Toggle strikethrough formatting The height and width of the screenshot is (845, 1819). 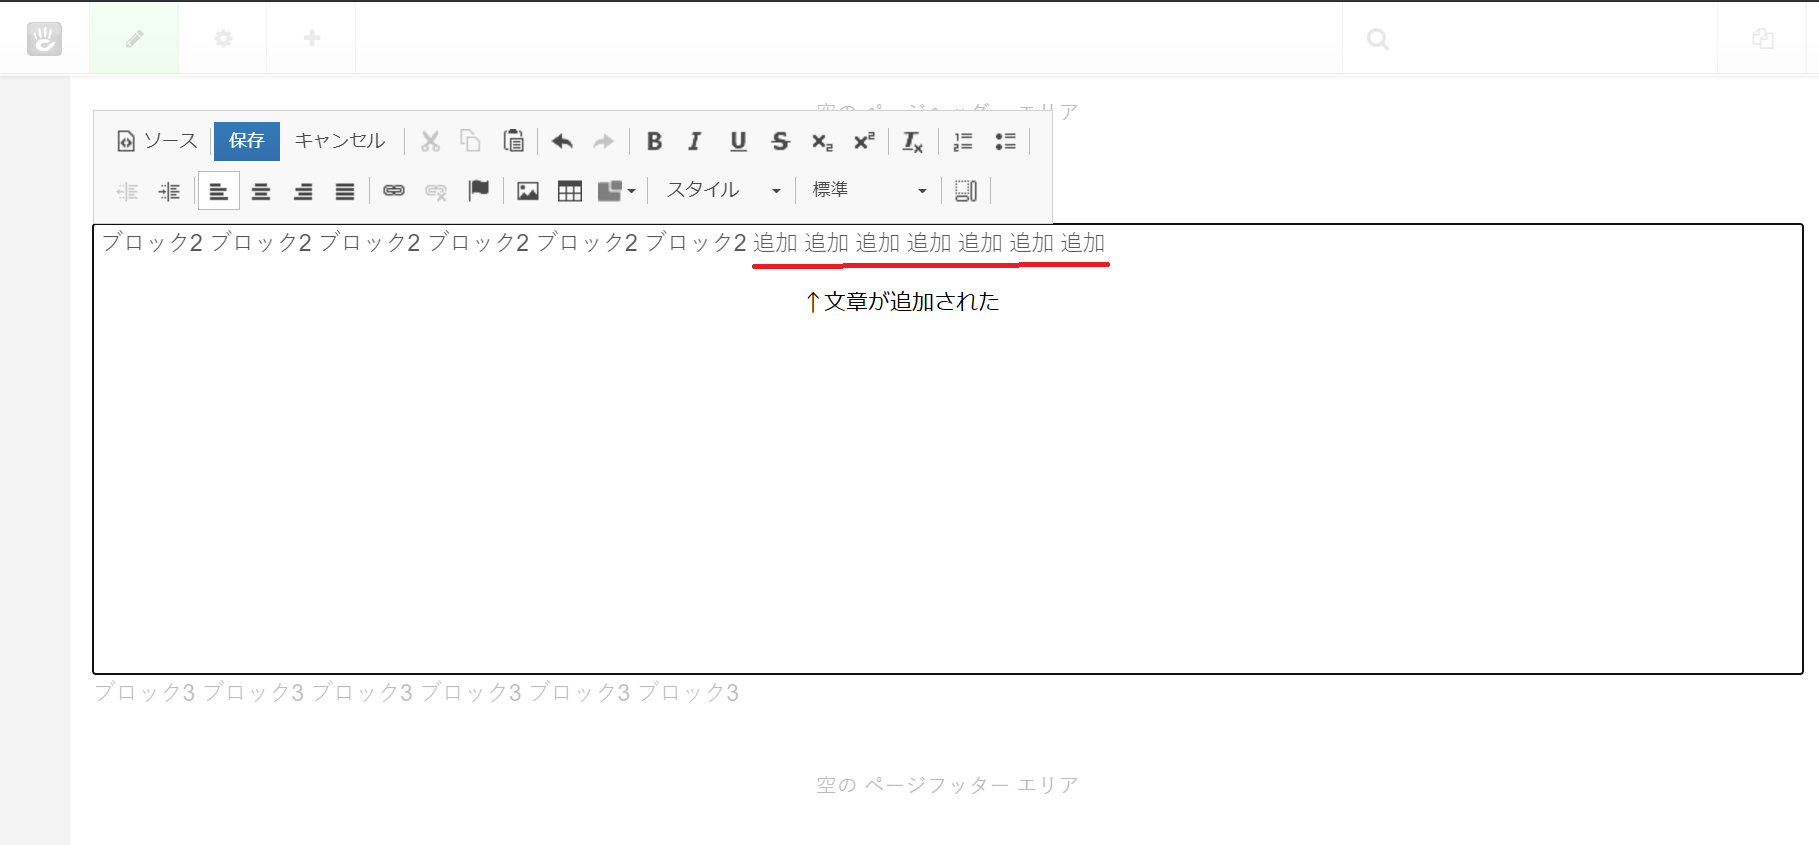tap(780, 141)
